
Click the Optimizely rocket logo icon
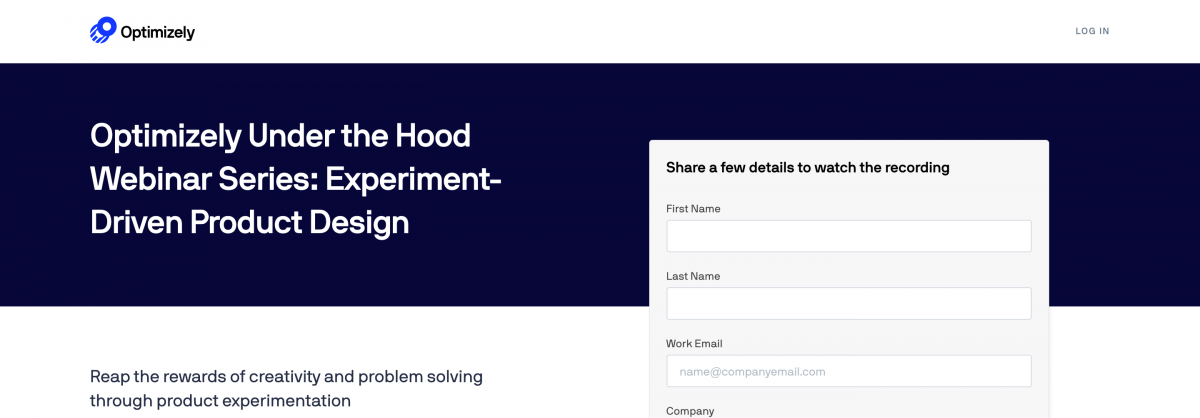tap(103, 31)
